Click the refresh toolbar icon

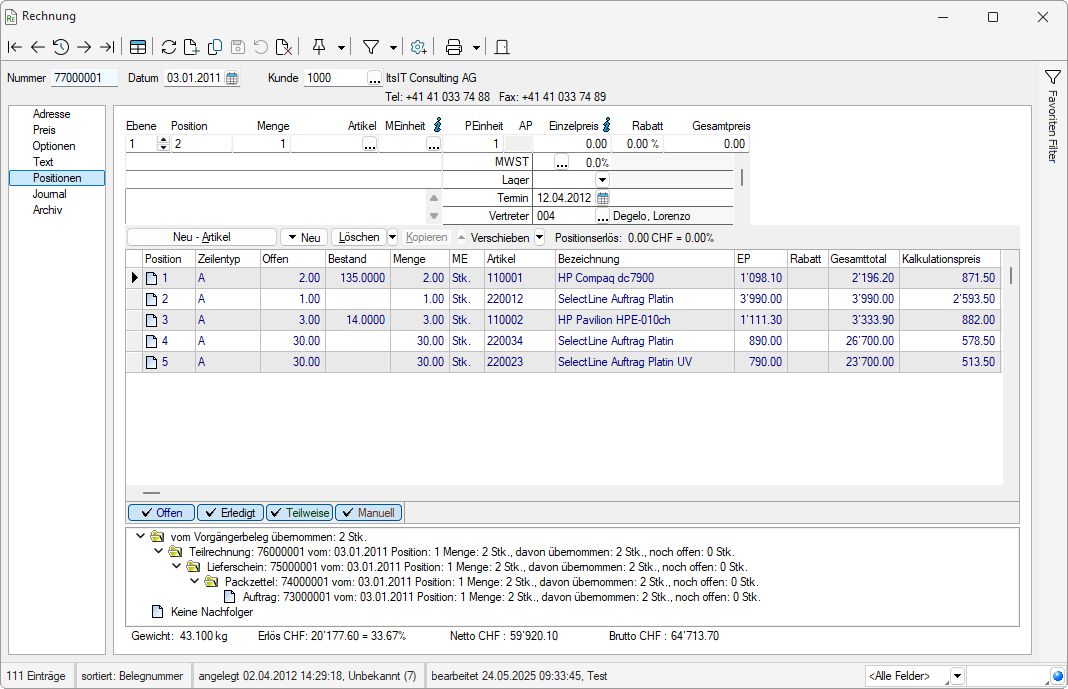tap(168, 47)
